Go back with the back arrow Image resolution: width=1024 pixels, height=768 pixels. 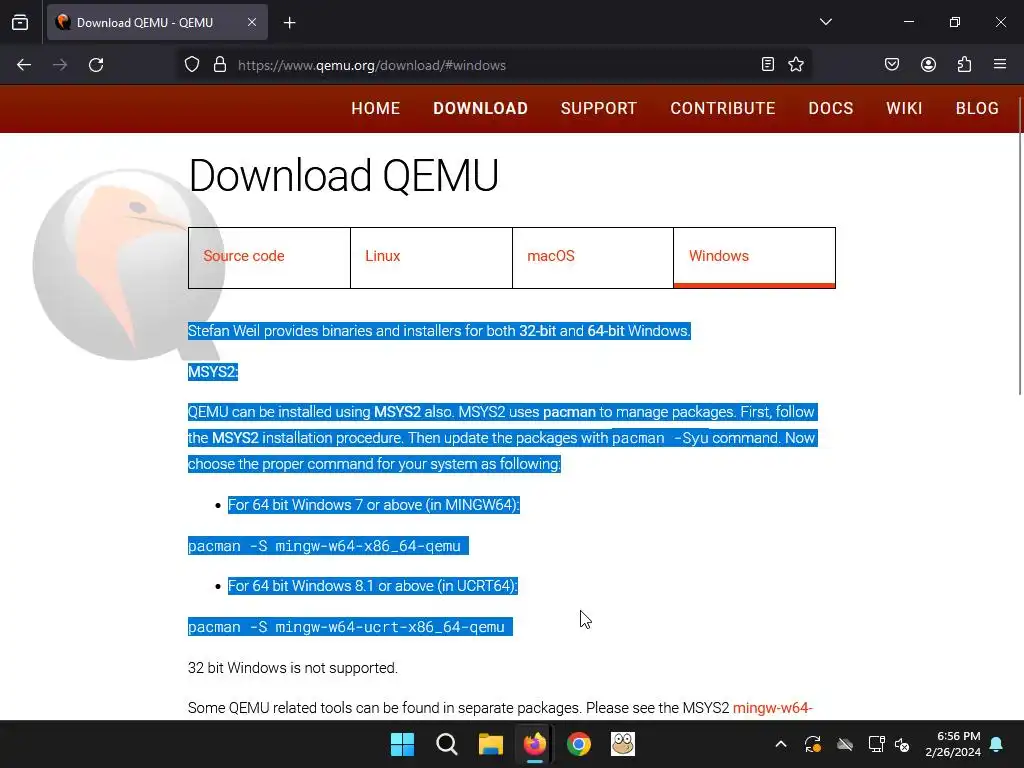pyautogui.click(x=24, y=65)
